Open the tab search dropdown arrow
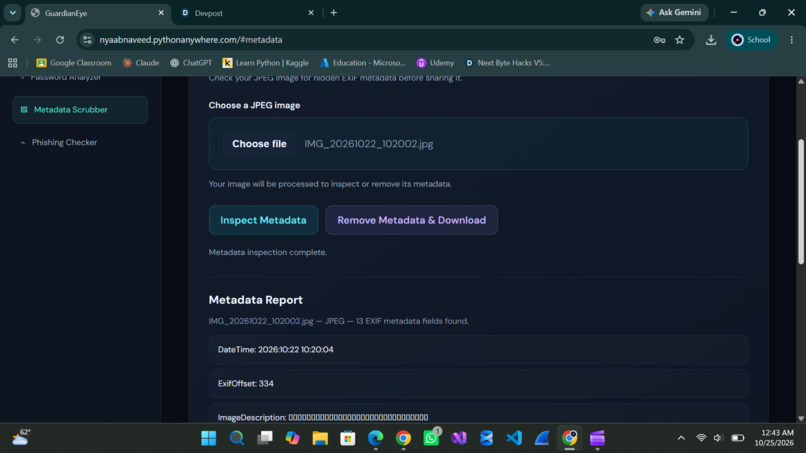Viewport: 806px width, 453px height. (x=12, y=13)
